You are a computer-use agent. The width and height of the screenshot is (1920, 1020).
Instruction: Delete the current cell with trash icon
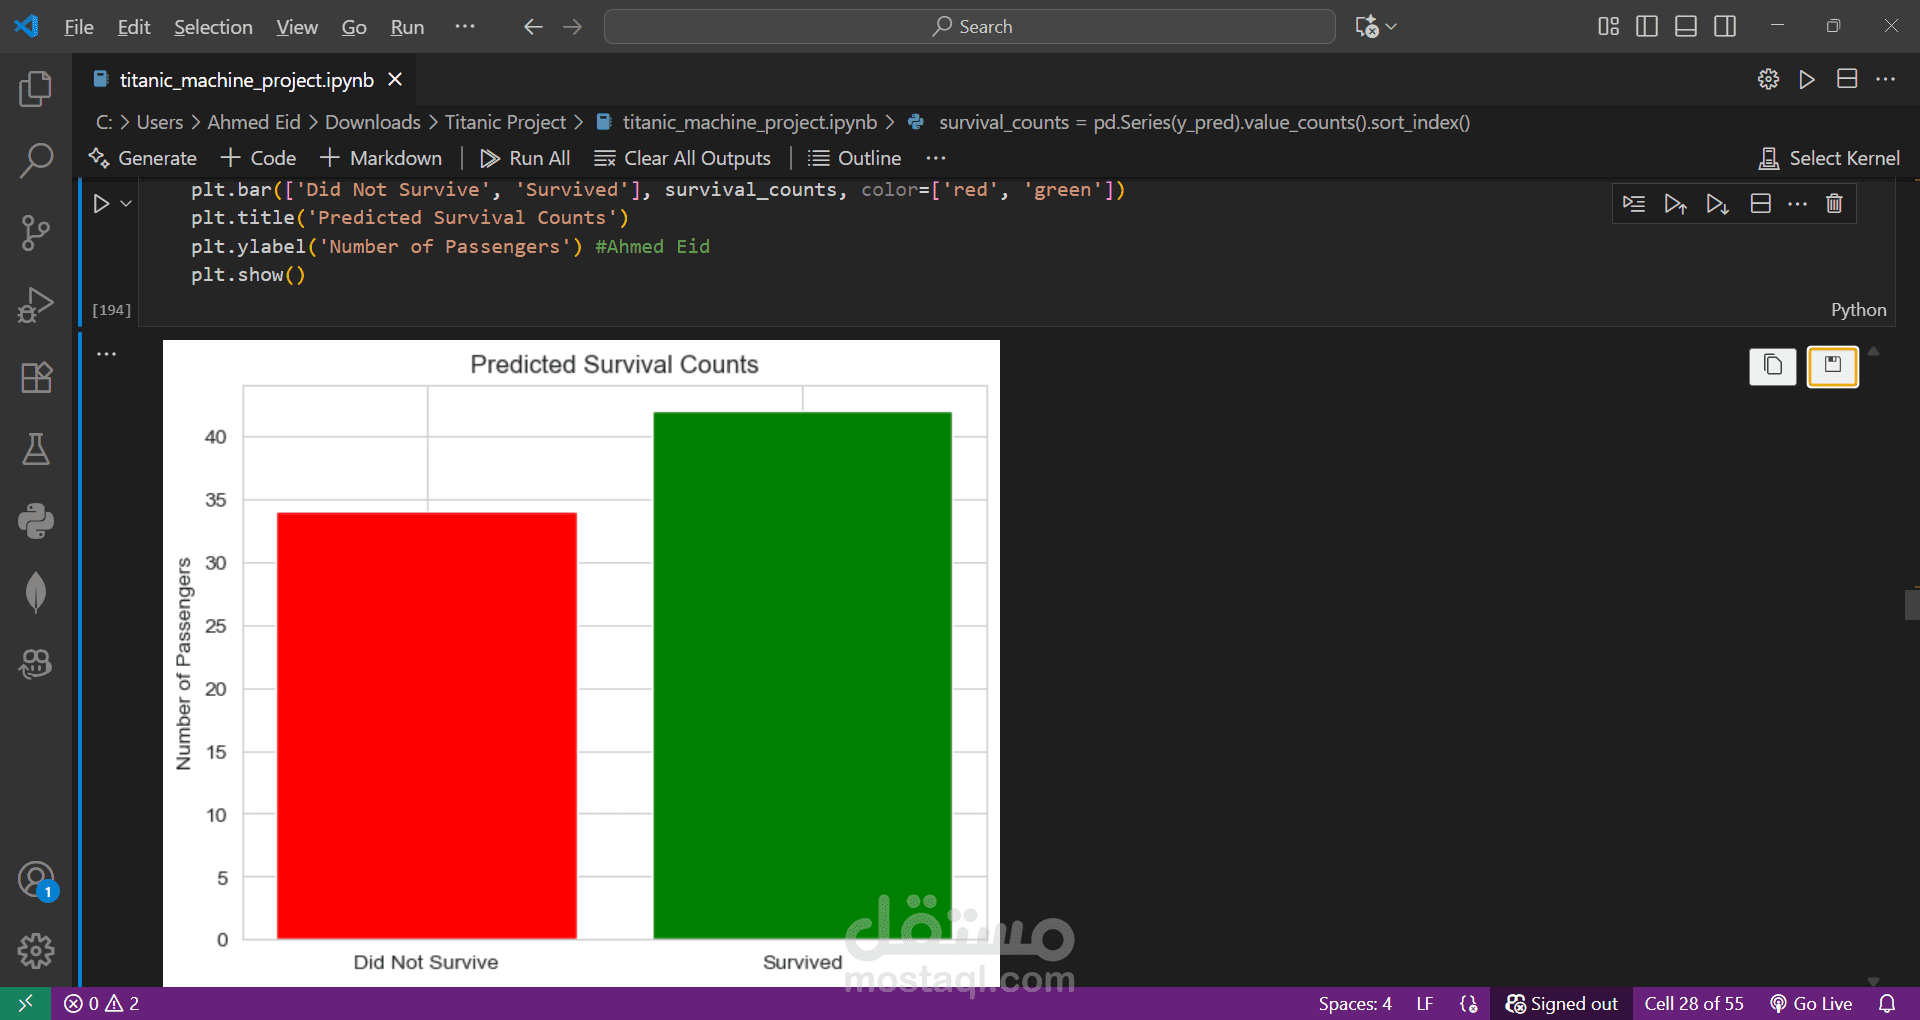[x=1834, y=204]
